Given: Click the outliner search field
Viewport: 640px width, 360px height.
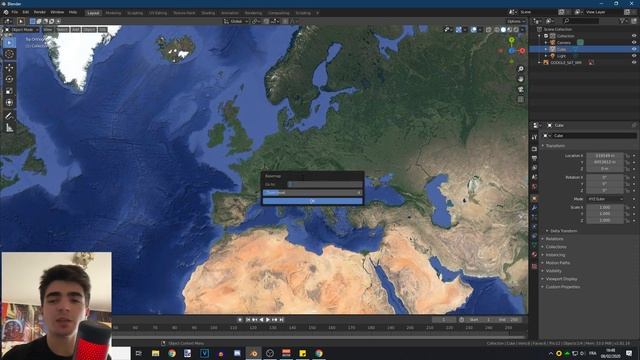Looking at the screenshot, I should tap(581, 21).
